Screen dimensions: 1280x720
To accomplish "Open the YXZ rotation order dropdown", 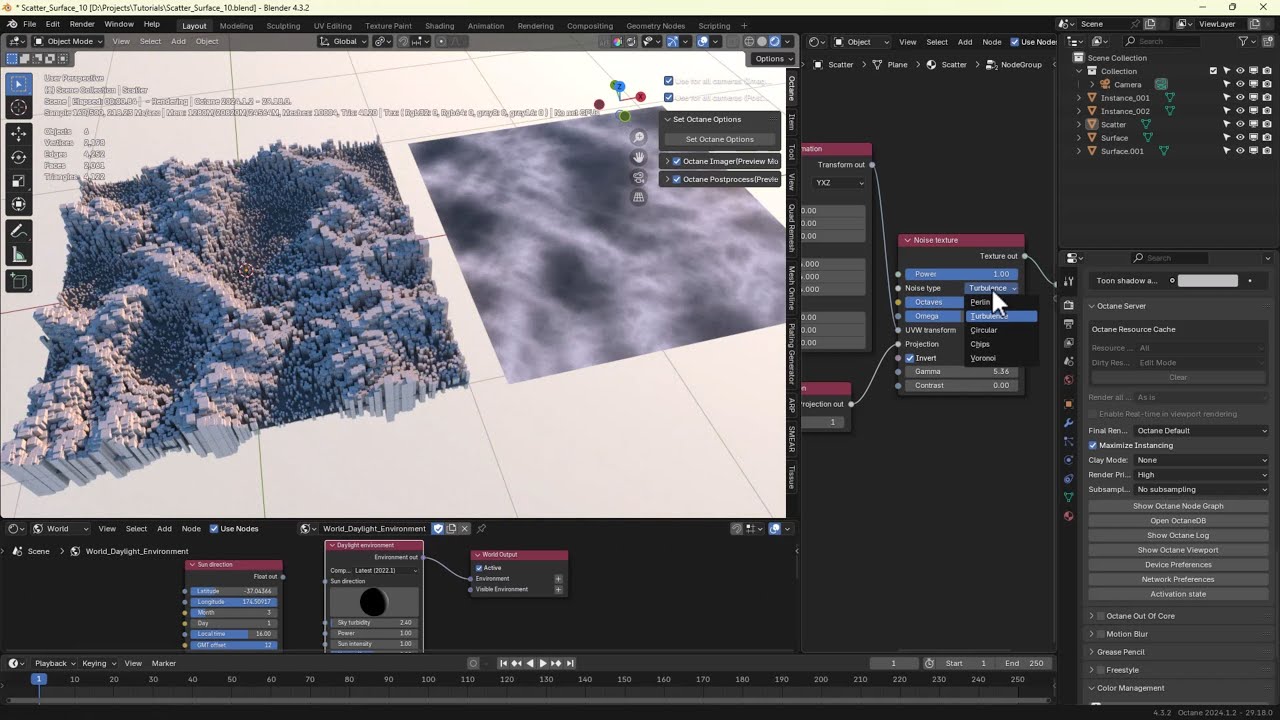I will click(x=839, y=183).
